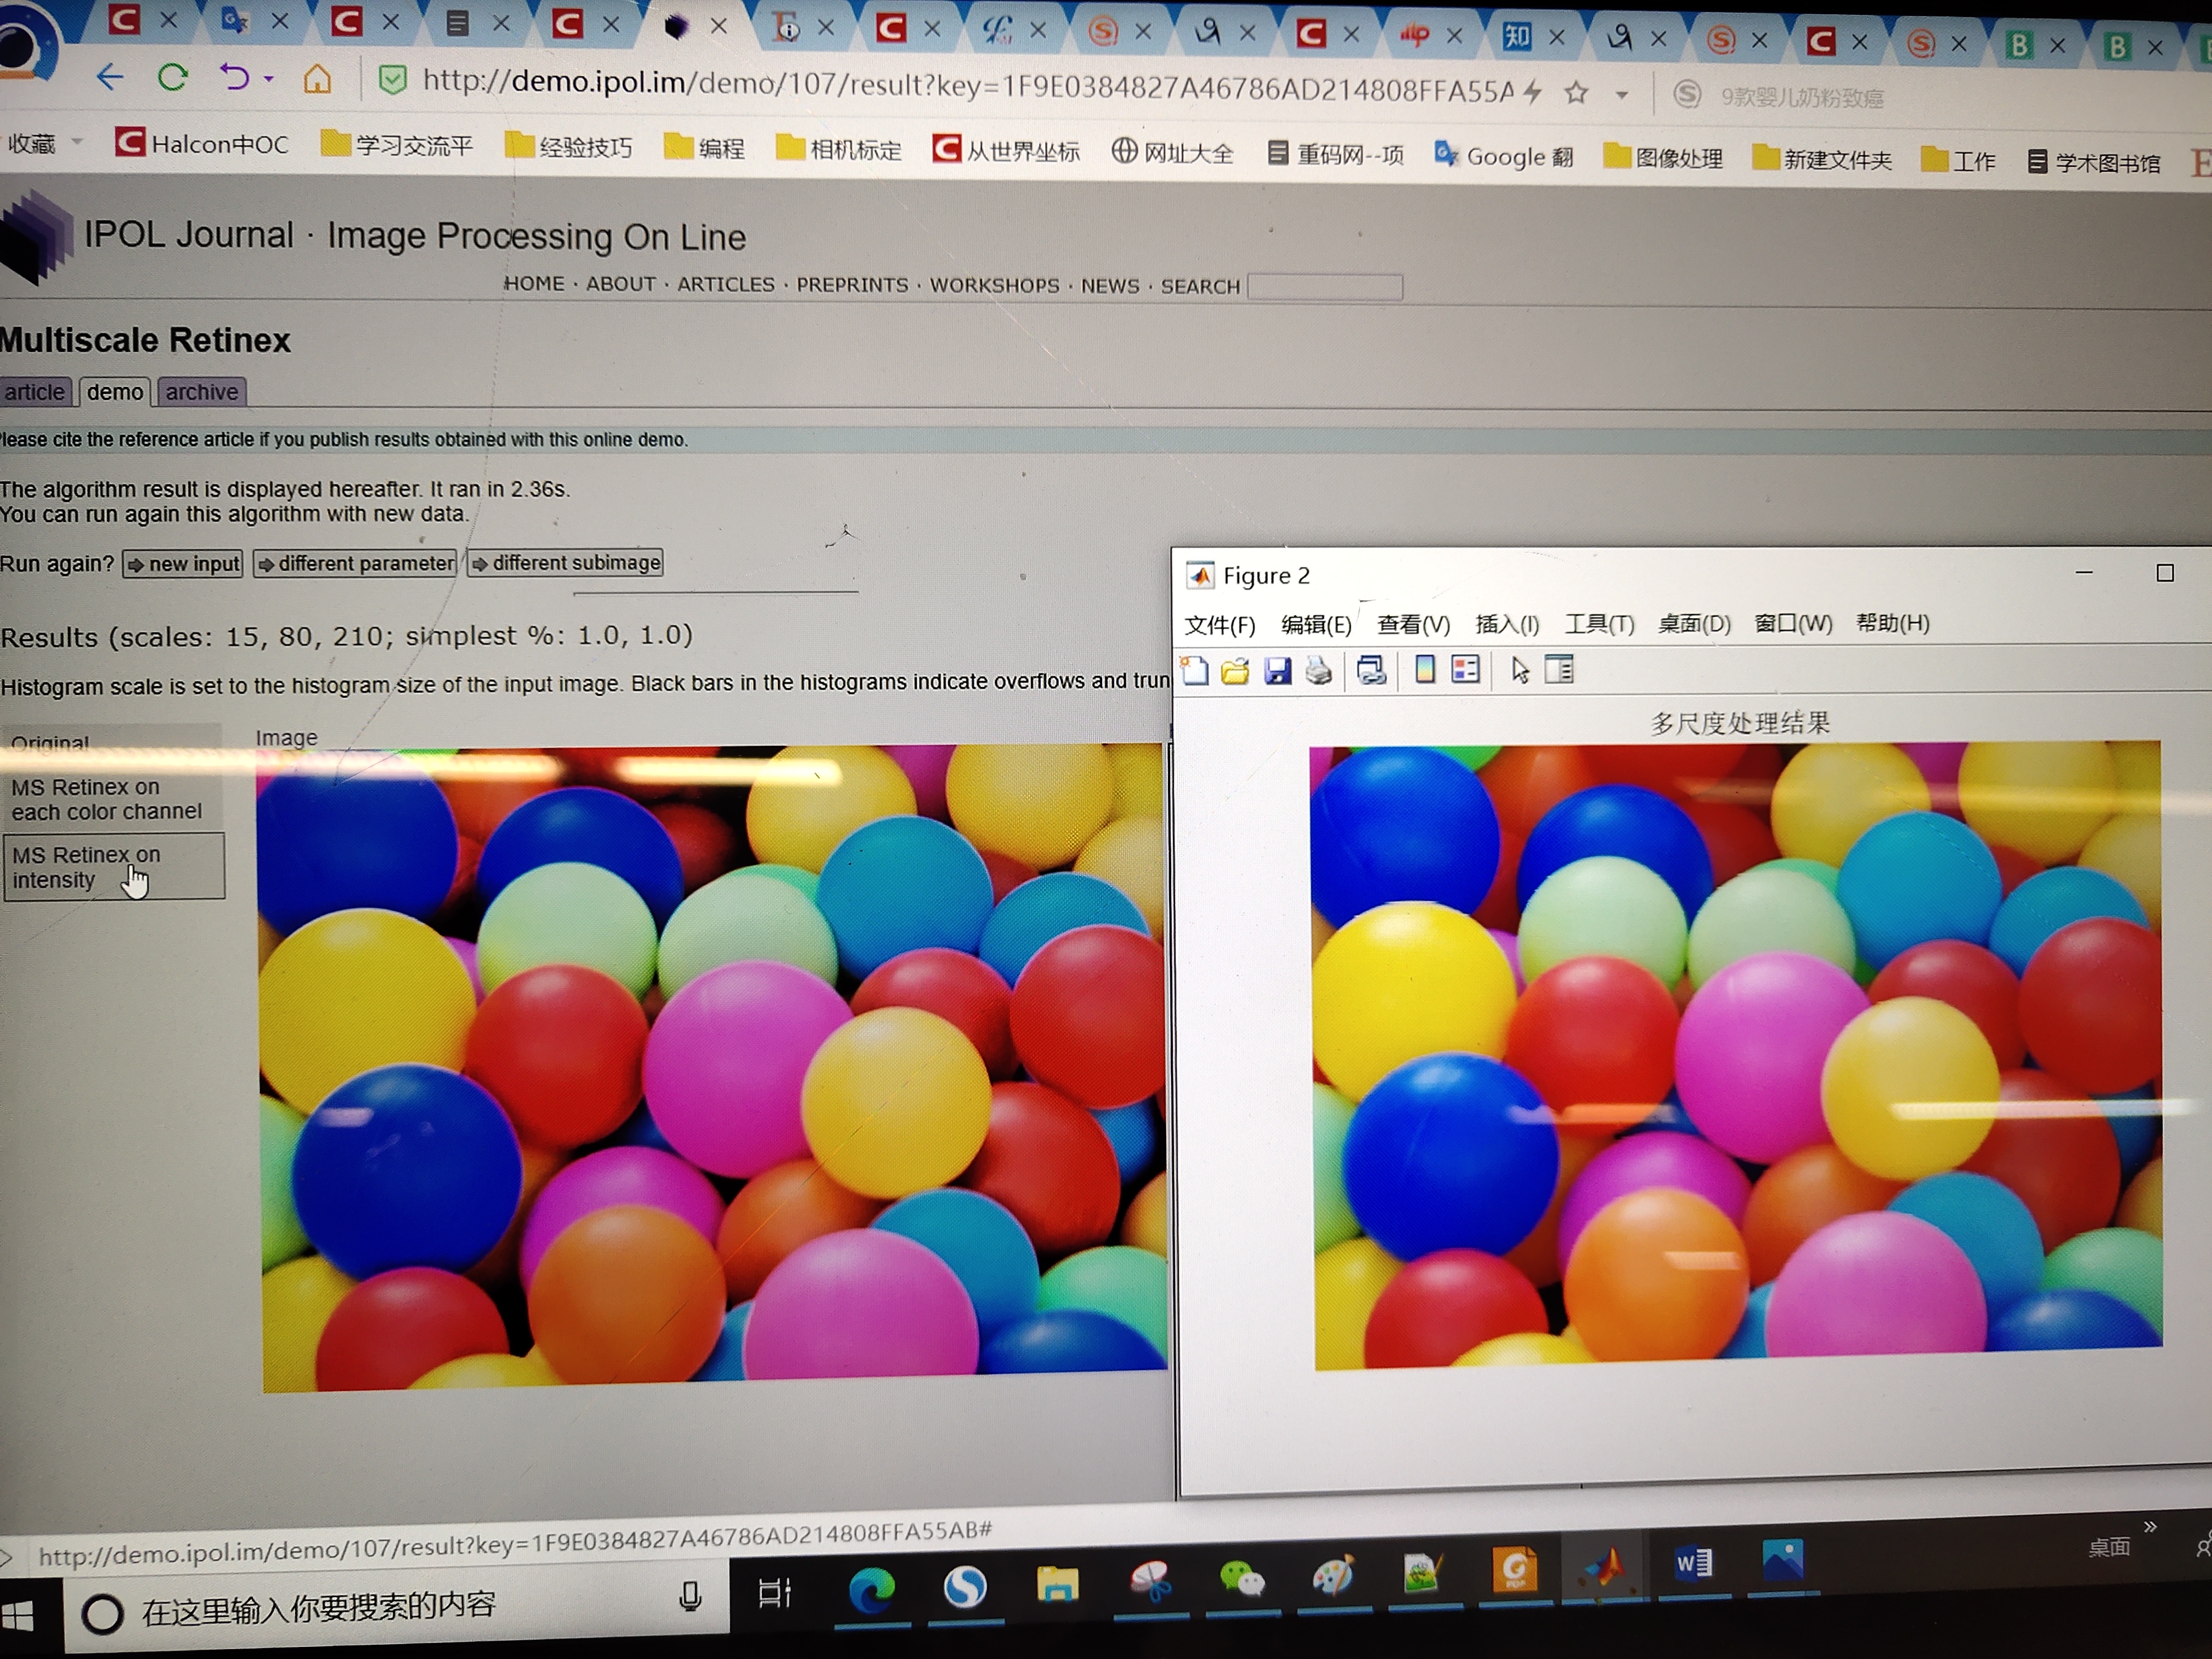2212x1659 pixels.
Task: Click the Open File folder icon
Action: pyautogui.click(x=1236, y=671)
